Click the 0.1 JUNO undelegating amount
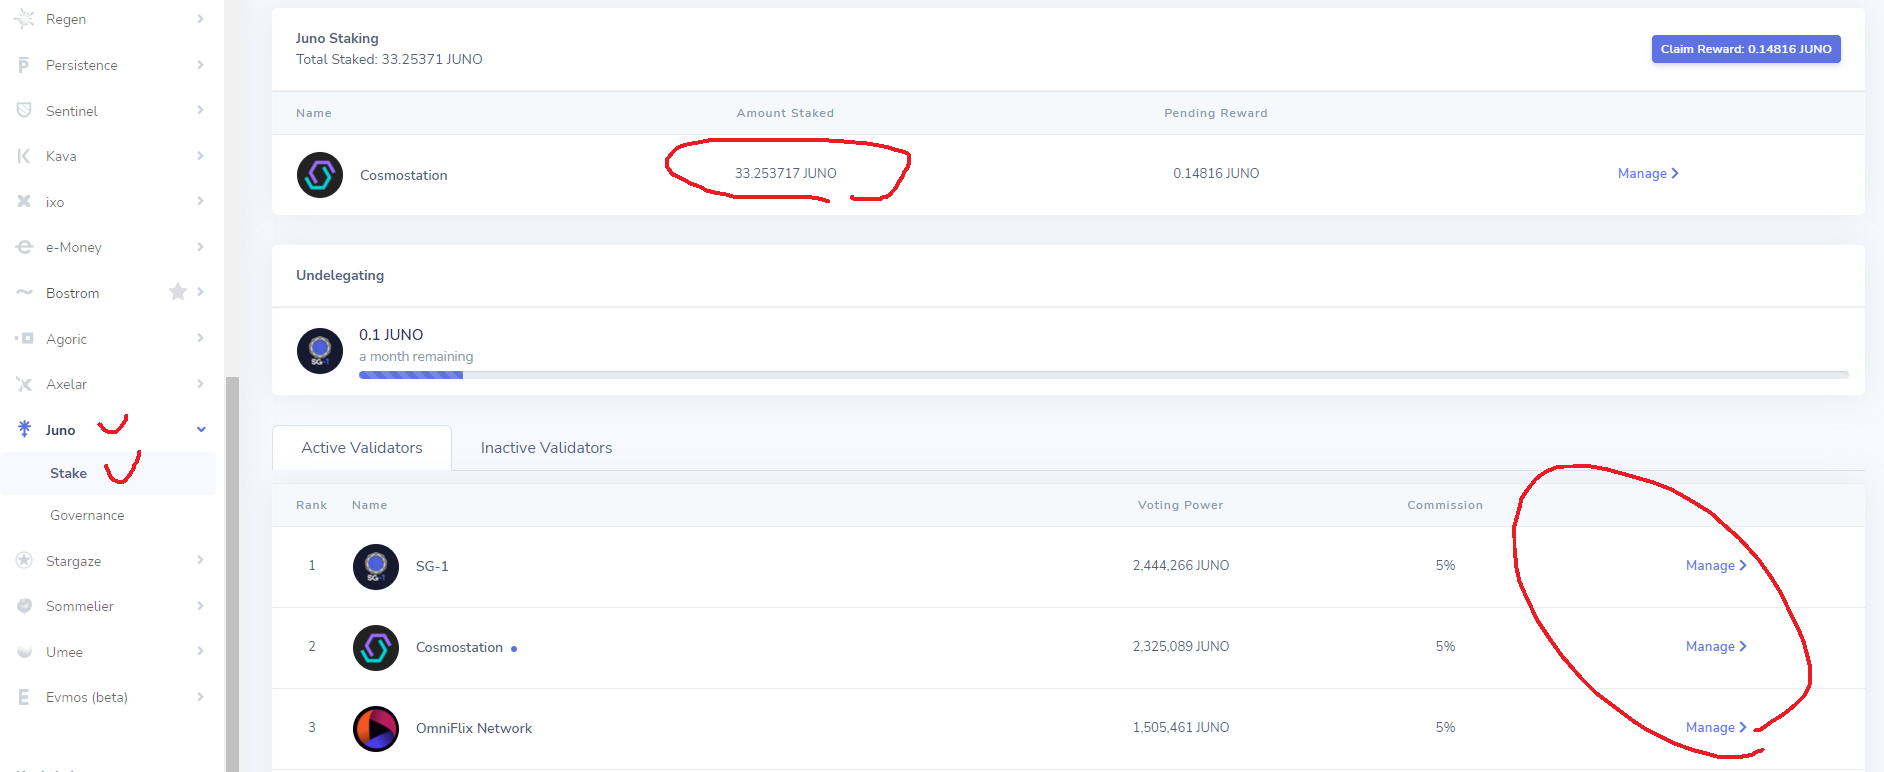The height and width of the screenshot is (772, 1884). tap(391, 334)
